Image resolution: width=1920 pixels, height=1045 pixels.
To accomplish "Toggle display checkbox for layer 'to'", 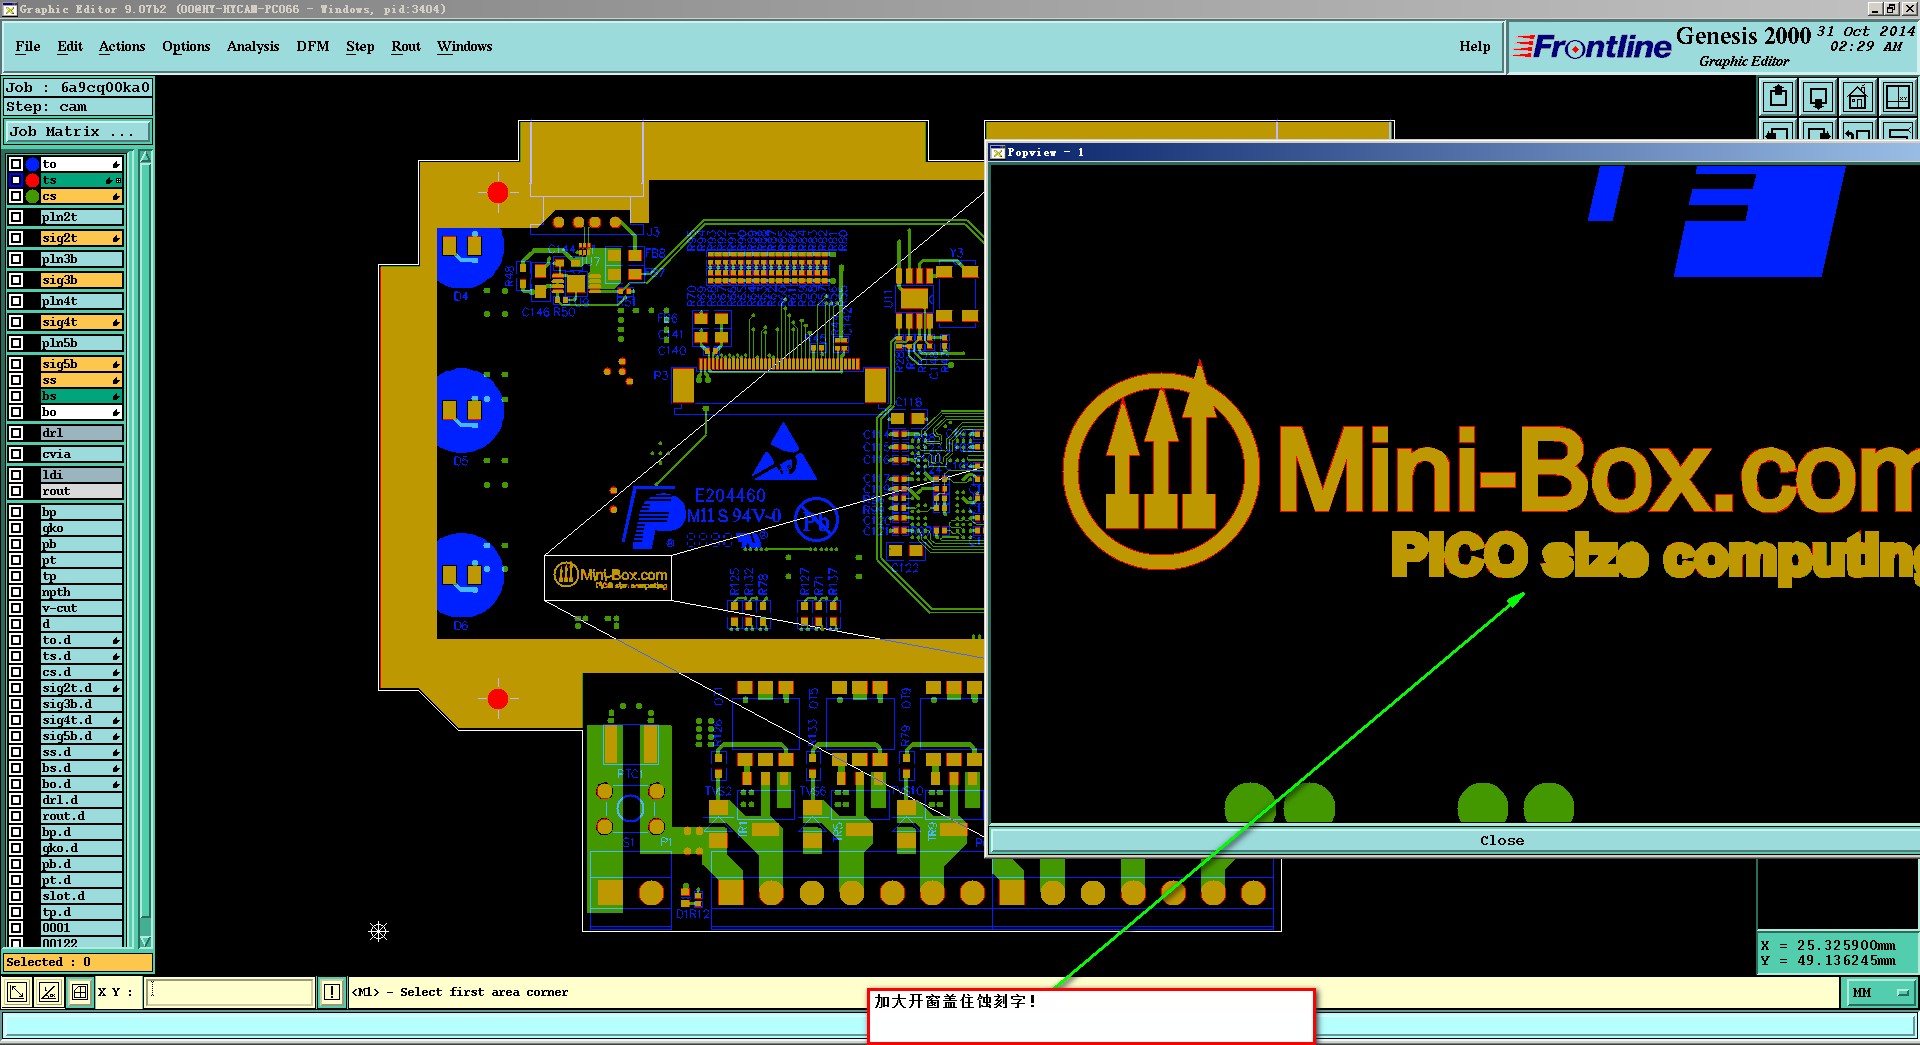I will tap(16, 164).
